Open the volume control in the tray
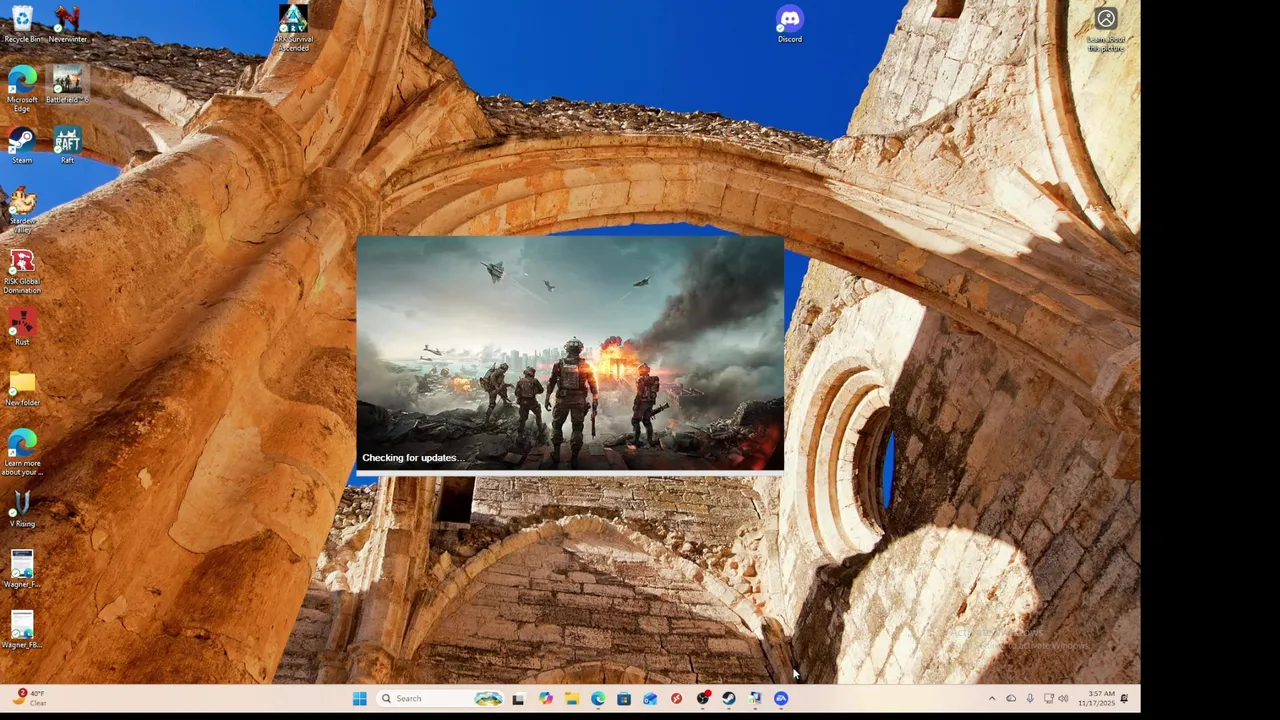This screenshot has height=720, width=1280. 1063,698
